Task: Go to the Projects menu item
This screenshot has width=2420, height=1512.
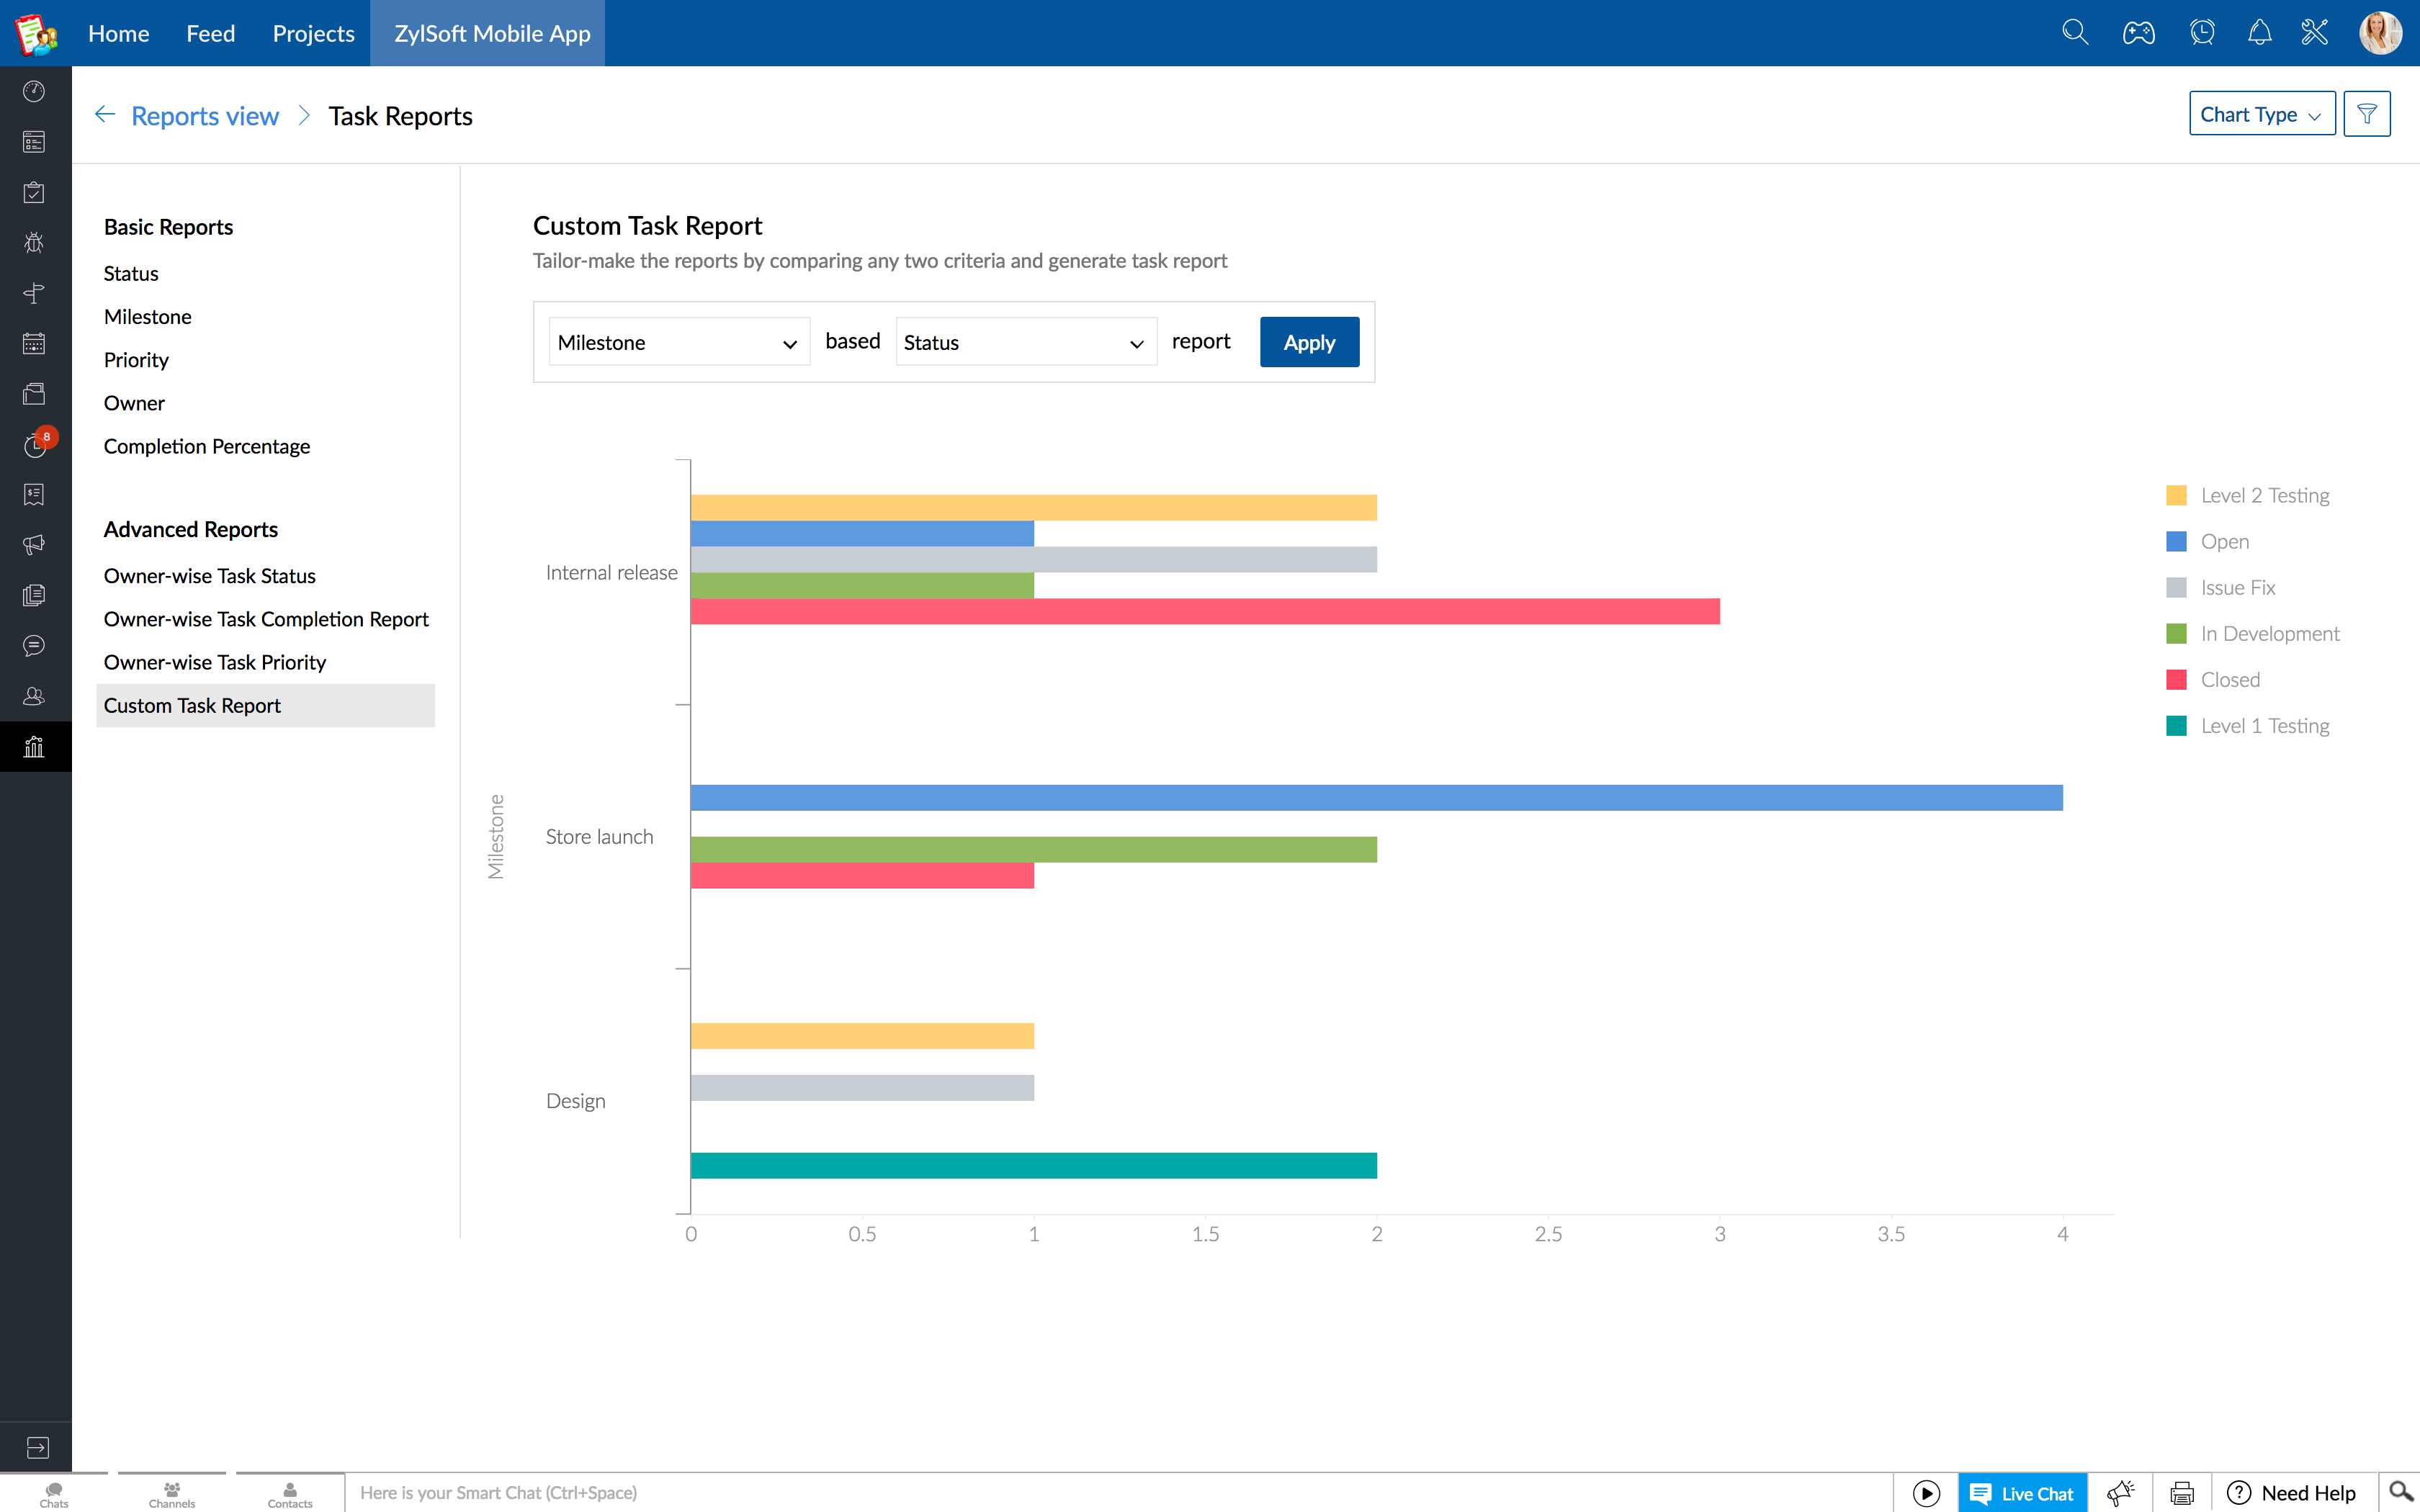Action: [313, 33]
